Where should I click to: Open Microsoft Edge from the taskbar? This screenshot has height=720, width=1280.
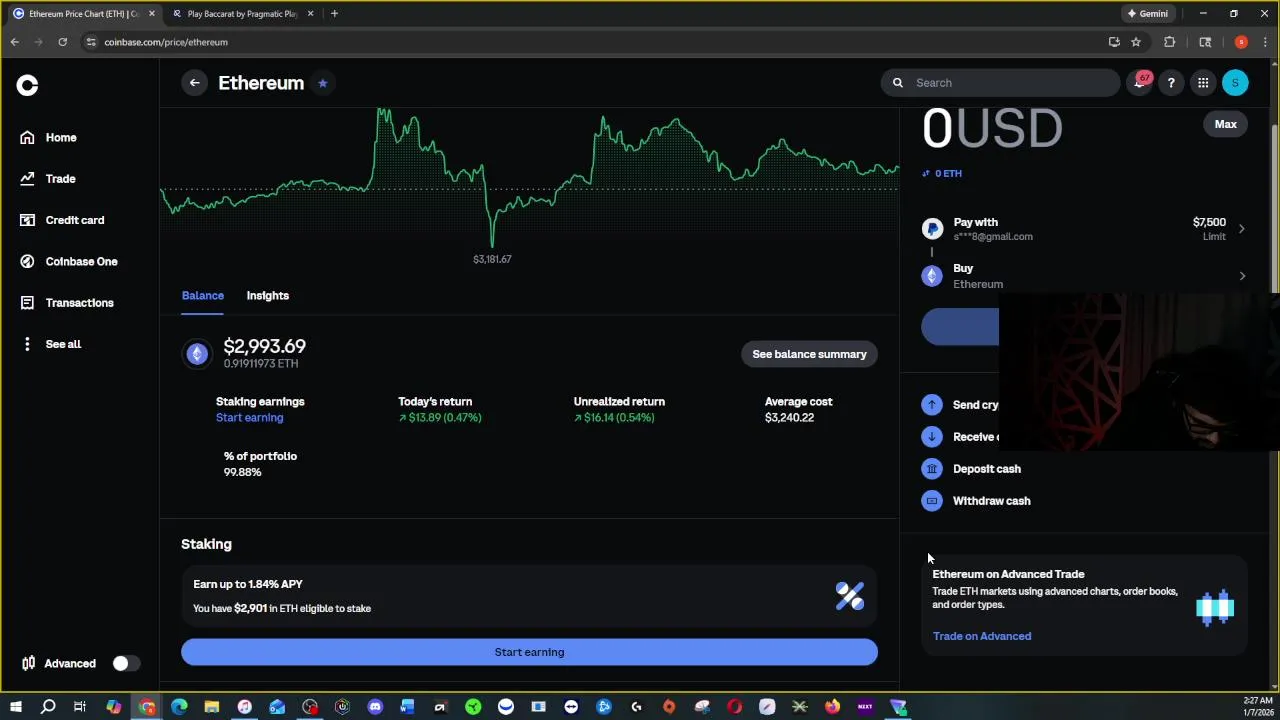click(179, 707)
